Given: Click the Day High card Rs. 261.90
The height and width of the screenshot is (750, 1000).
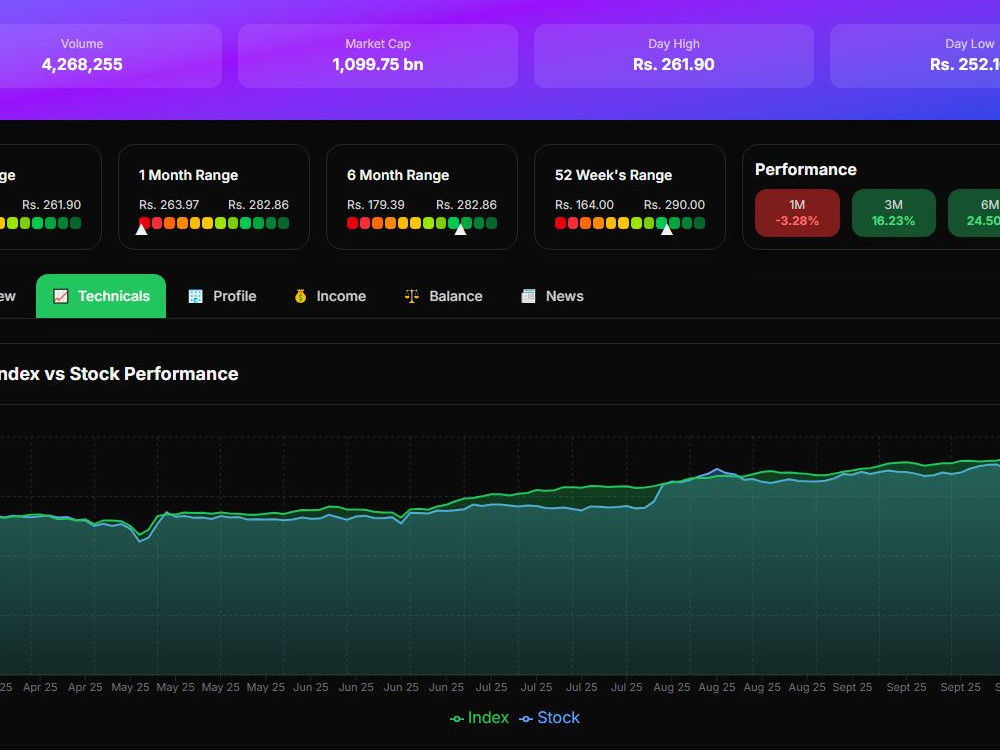Looking at the screenshot, I should (x=673, y=55).
